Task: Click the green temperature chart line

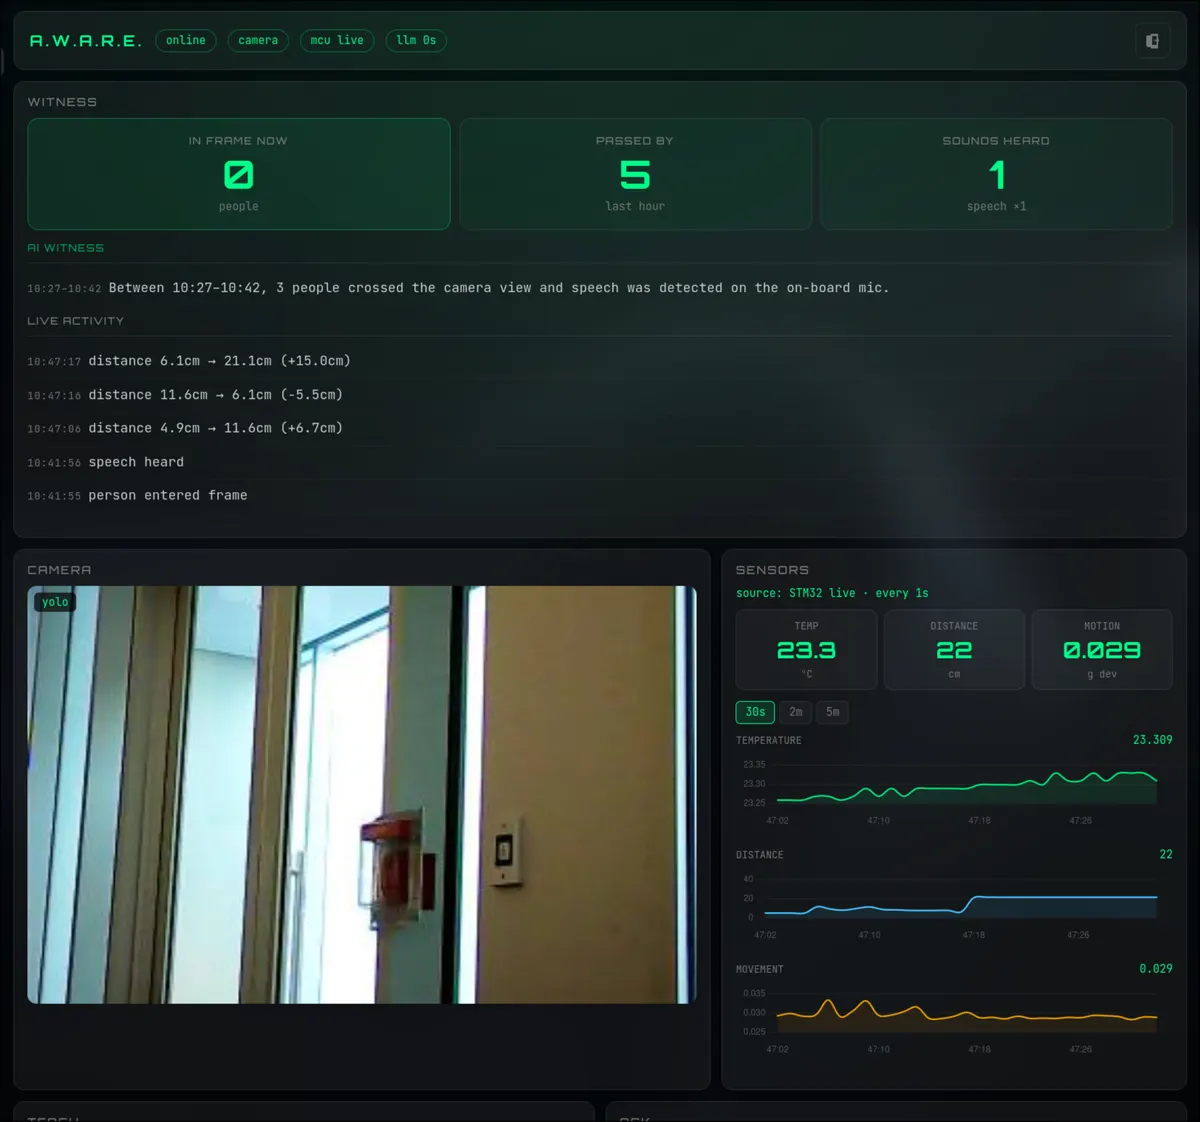Action: (x=967, y=786)
